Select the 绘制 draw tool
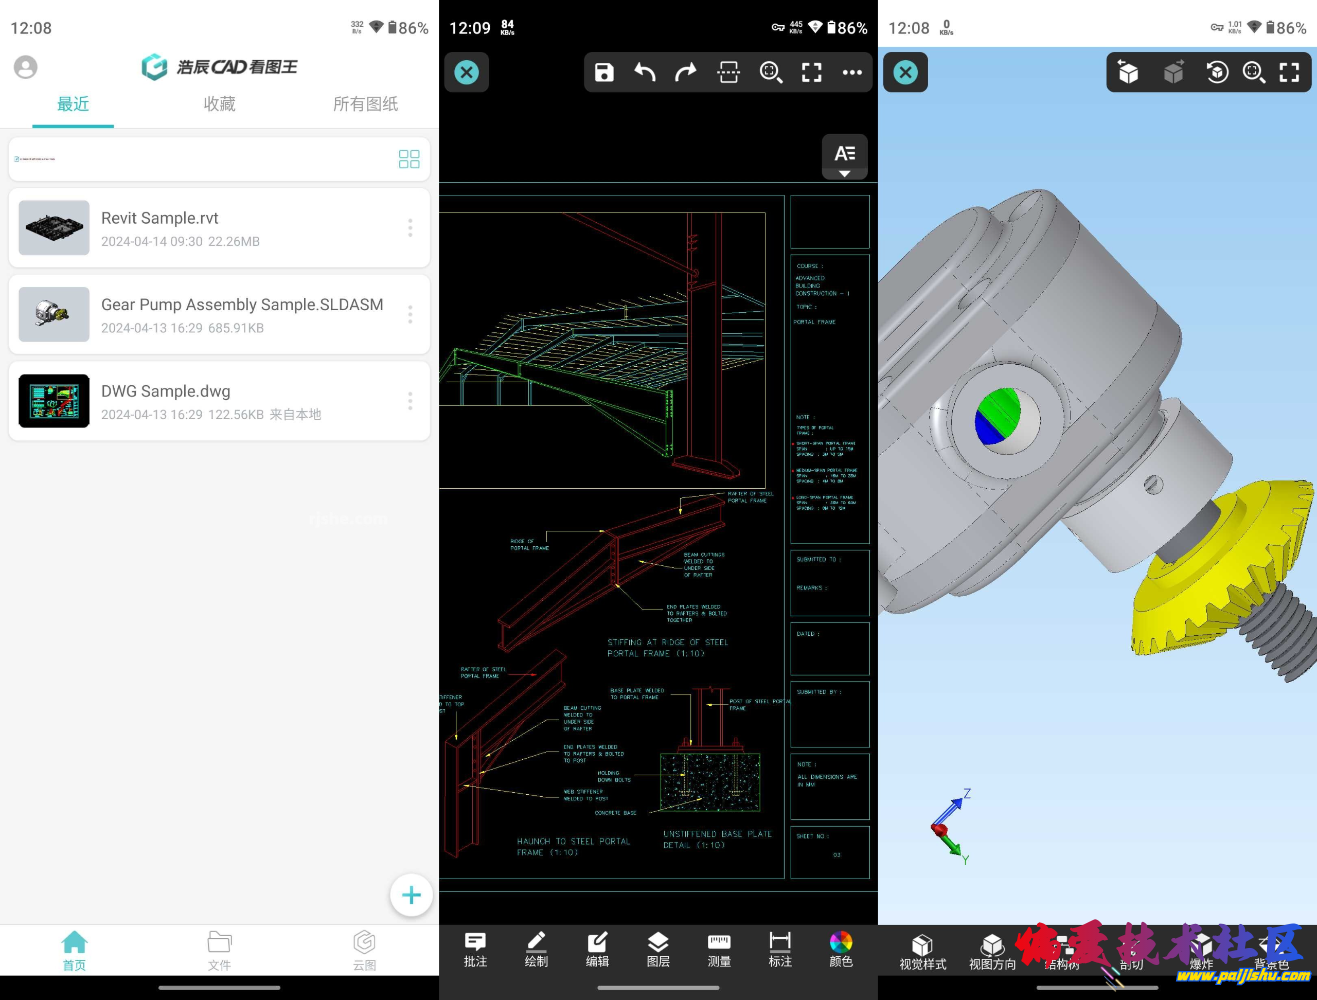This screenshot has width=1317, height=1000. click(536, 949)
